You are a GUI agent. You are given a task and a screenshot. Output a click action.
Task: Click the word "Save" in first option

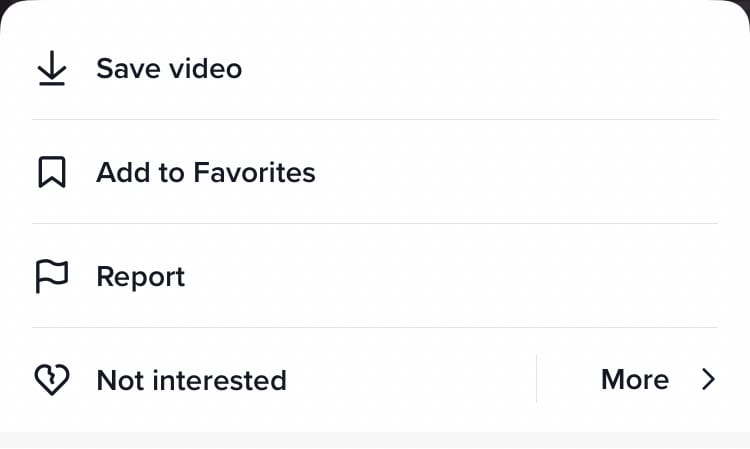[126, 69]
